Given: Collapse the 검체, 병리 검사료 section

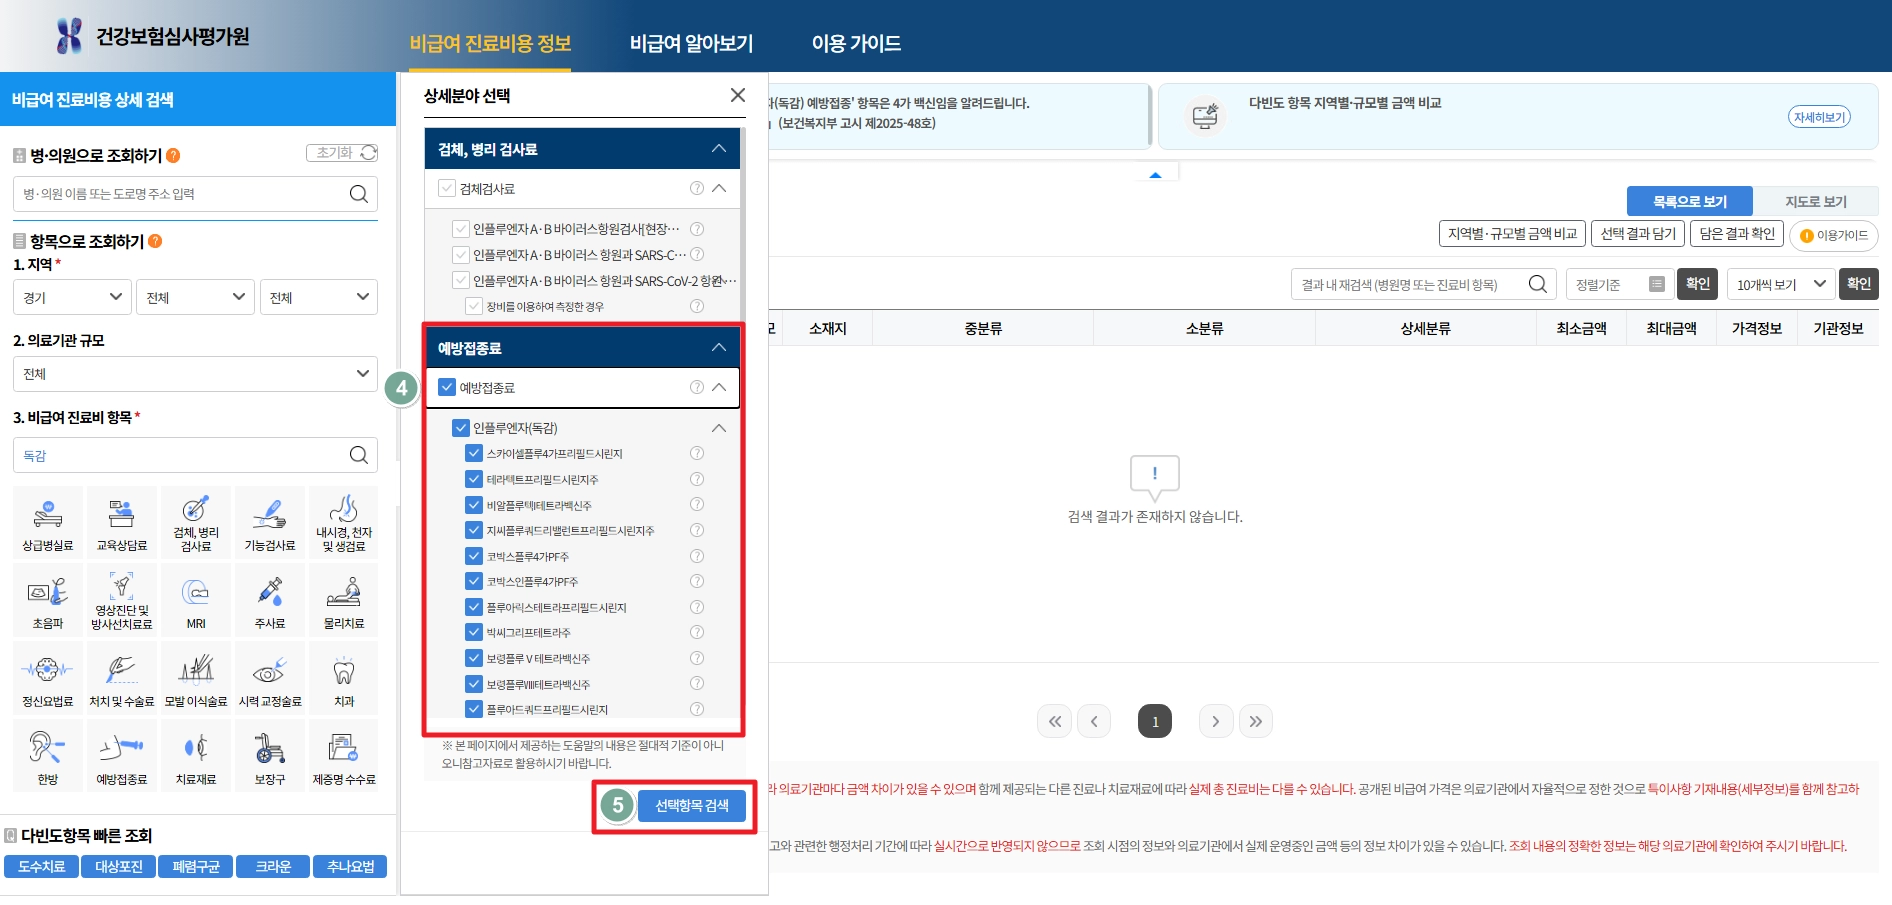Looking at the screenshot, I should click(x=718, y=148).
